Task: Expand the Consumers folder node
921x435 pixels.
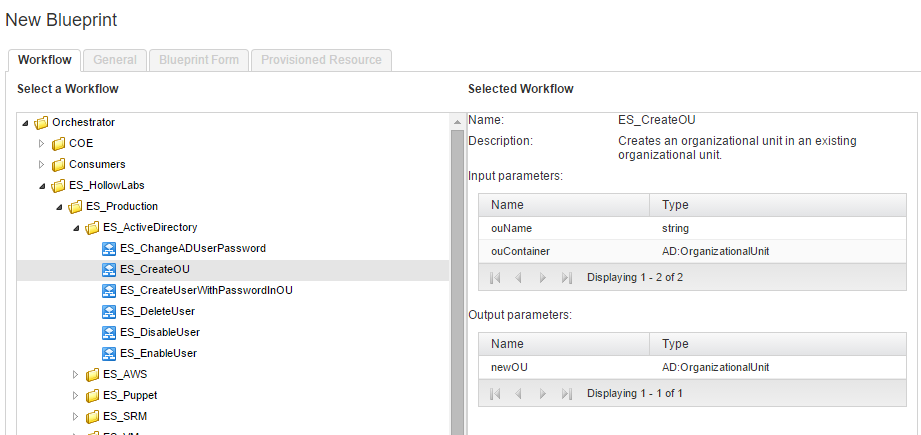Action: click(x=42, y=164)
